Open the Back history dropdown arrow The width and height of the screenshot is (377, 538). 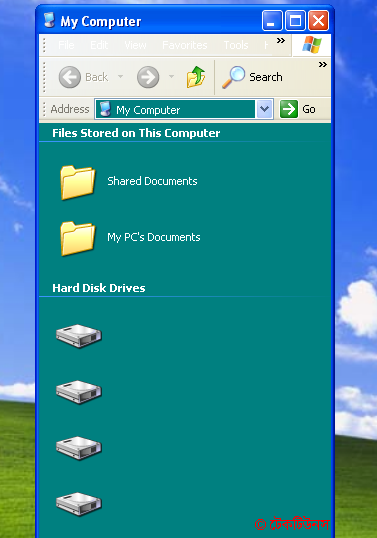point(120,77)
